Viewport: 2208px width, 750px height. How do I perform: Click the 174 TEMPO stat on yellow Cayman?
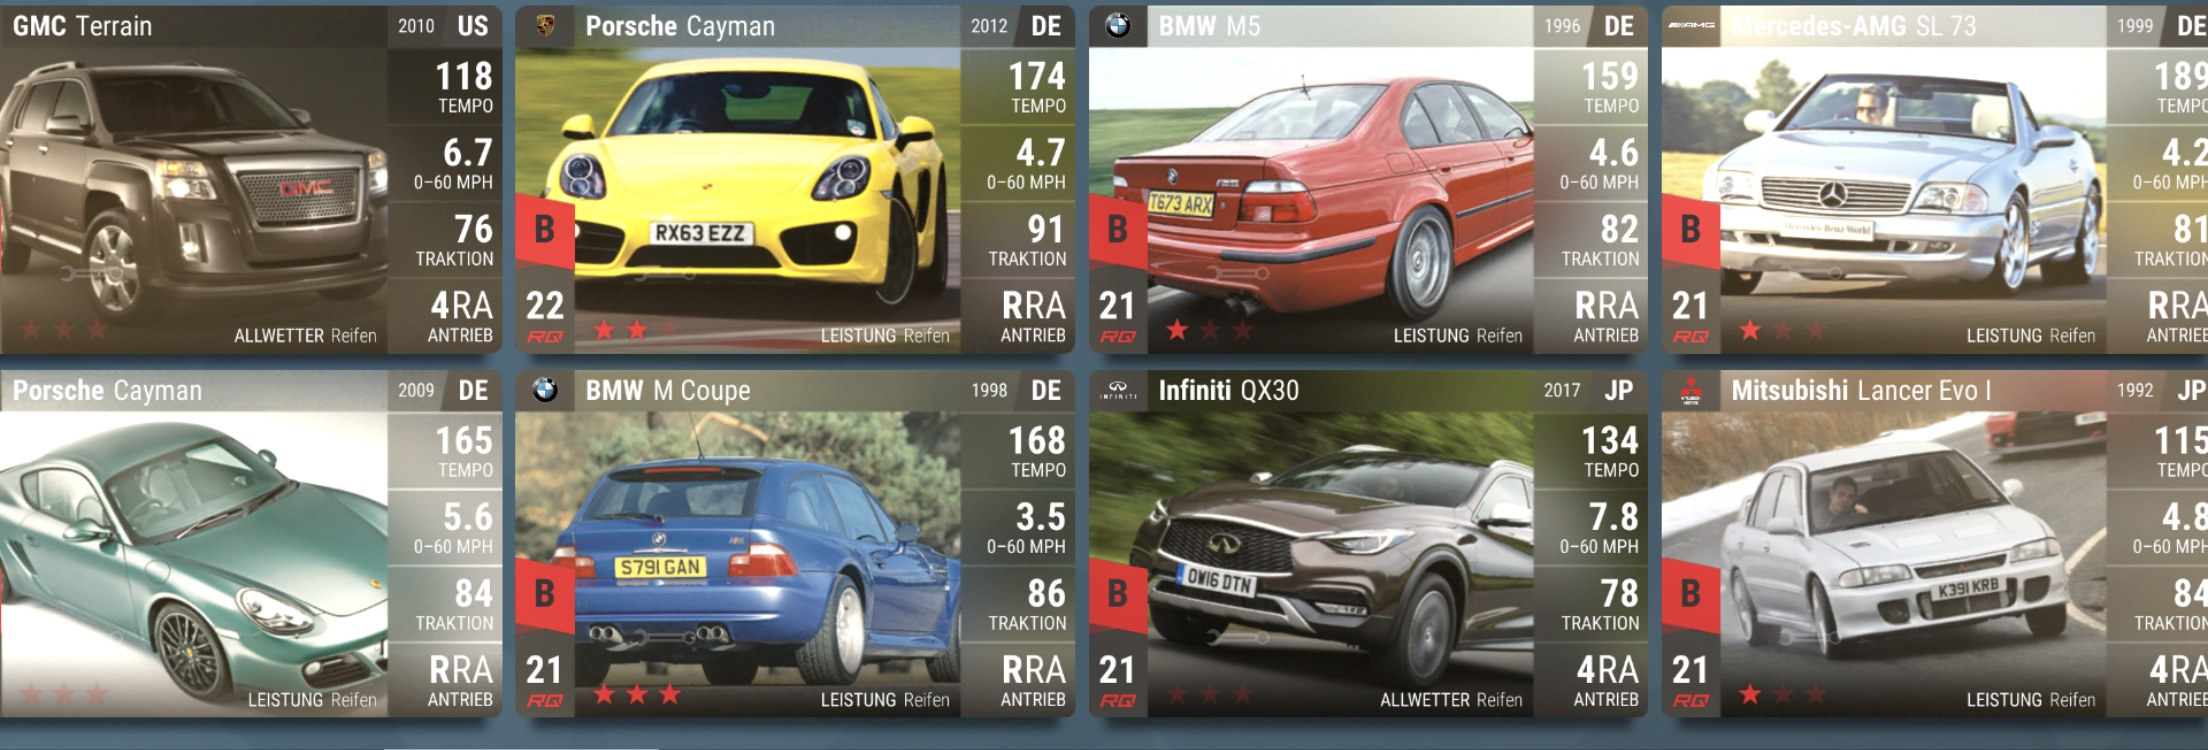click(1037, 86)
